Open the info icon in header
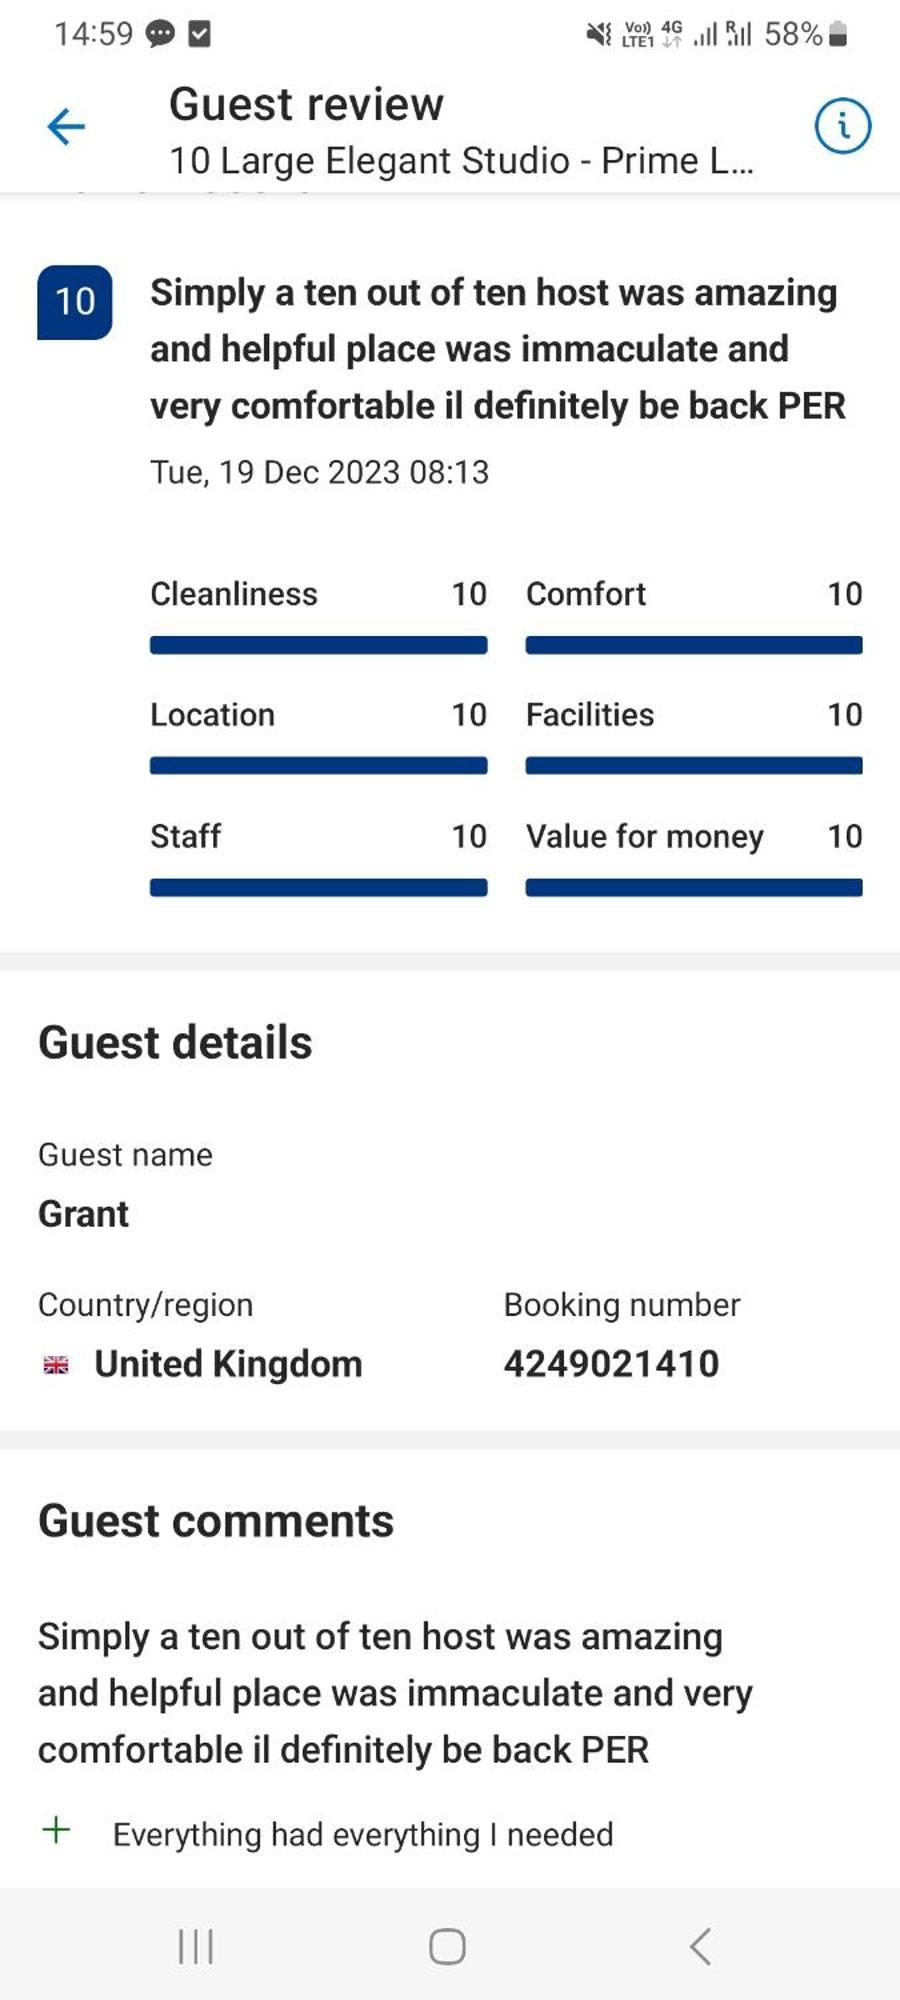 point(842,126)
